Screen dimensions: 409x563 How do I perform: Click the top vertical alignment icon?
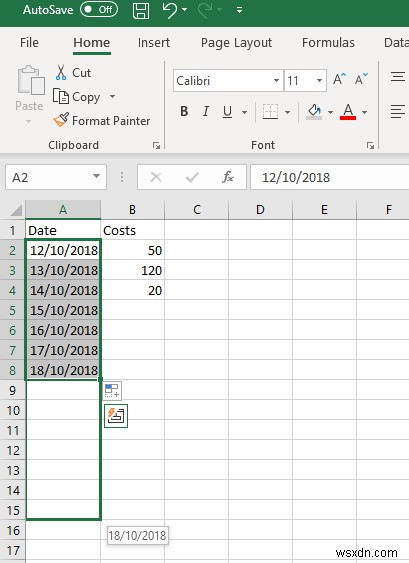click(x=398, y=76)
